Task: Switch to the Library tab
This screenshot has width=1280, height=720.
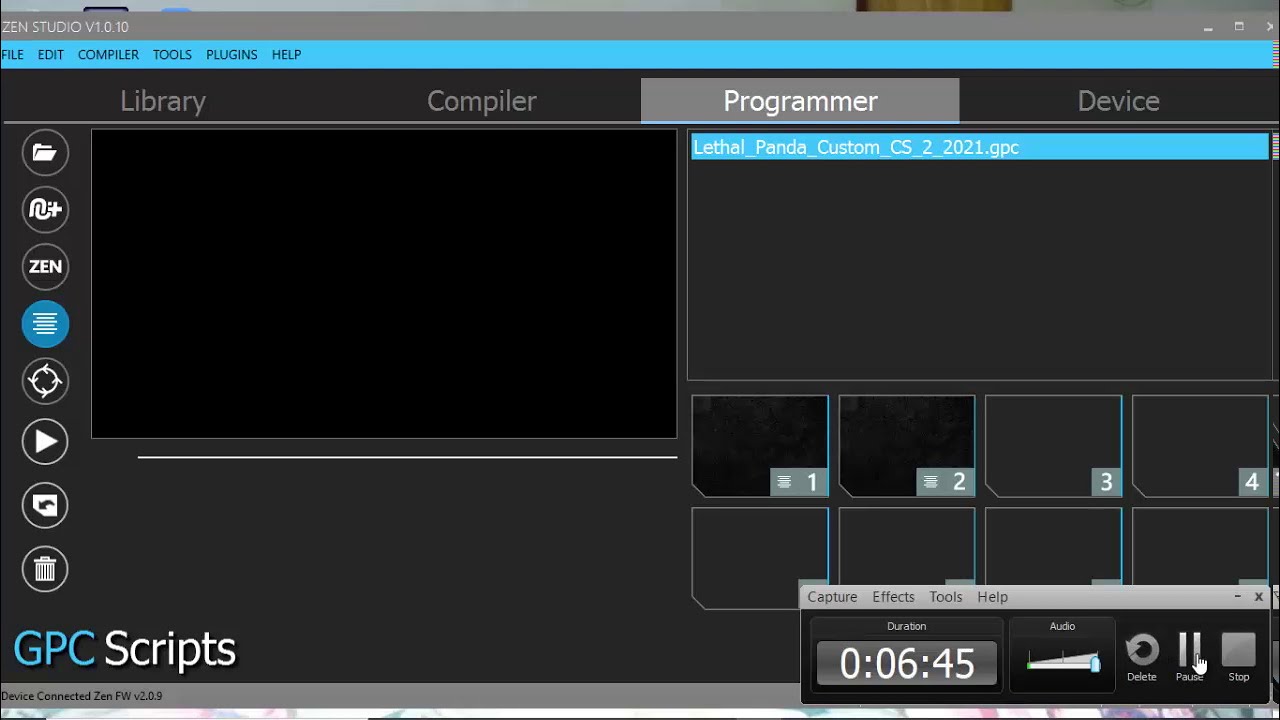Action: pyautogui.click(x=163, y=101)
